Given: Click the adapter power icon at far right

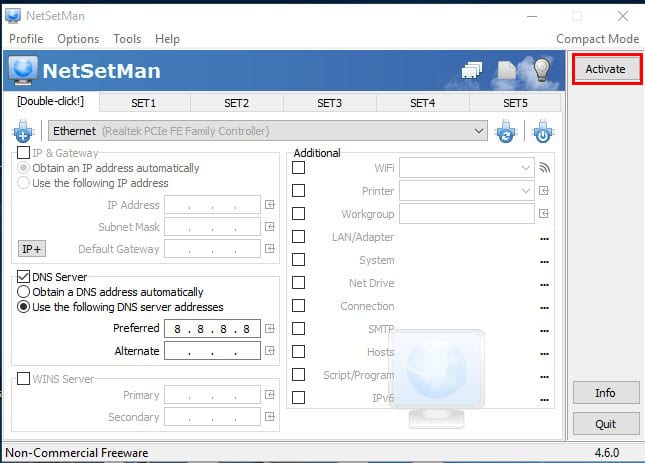Looking at the screenshot, I should [x=542, y=131].
